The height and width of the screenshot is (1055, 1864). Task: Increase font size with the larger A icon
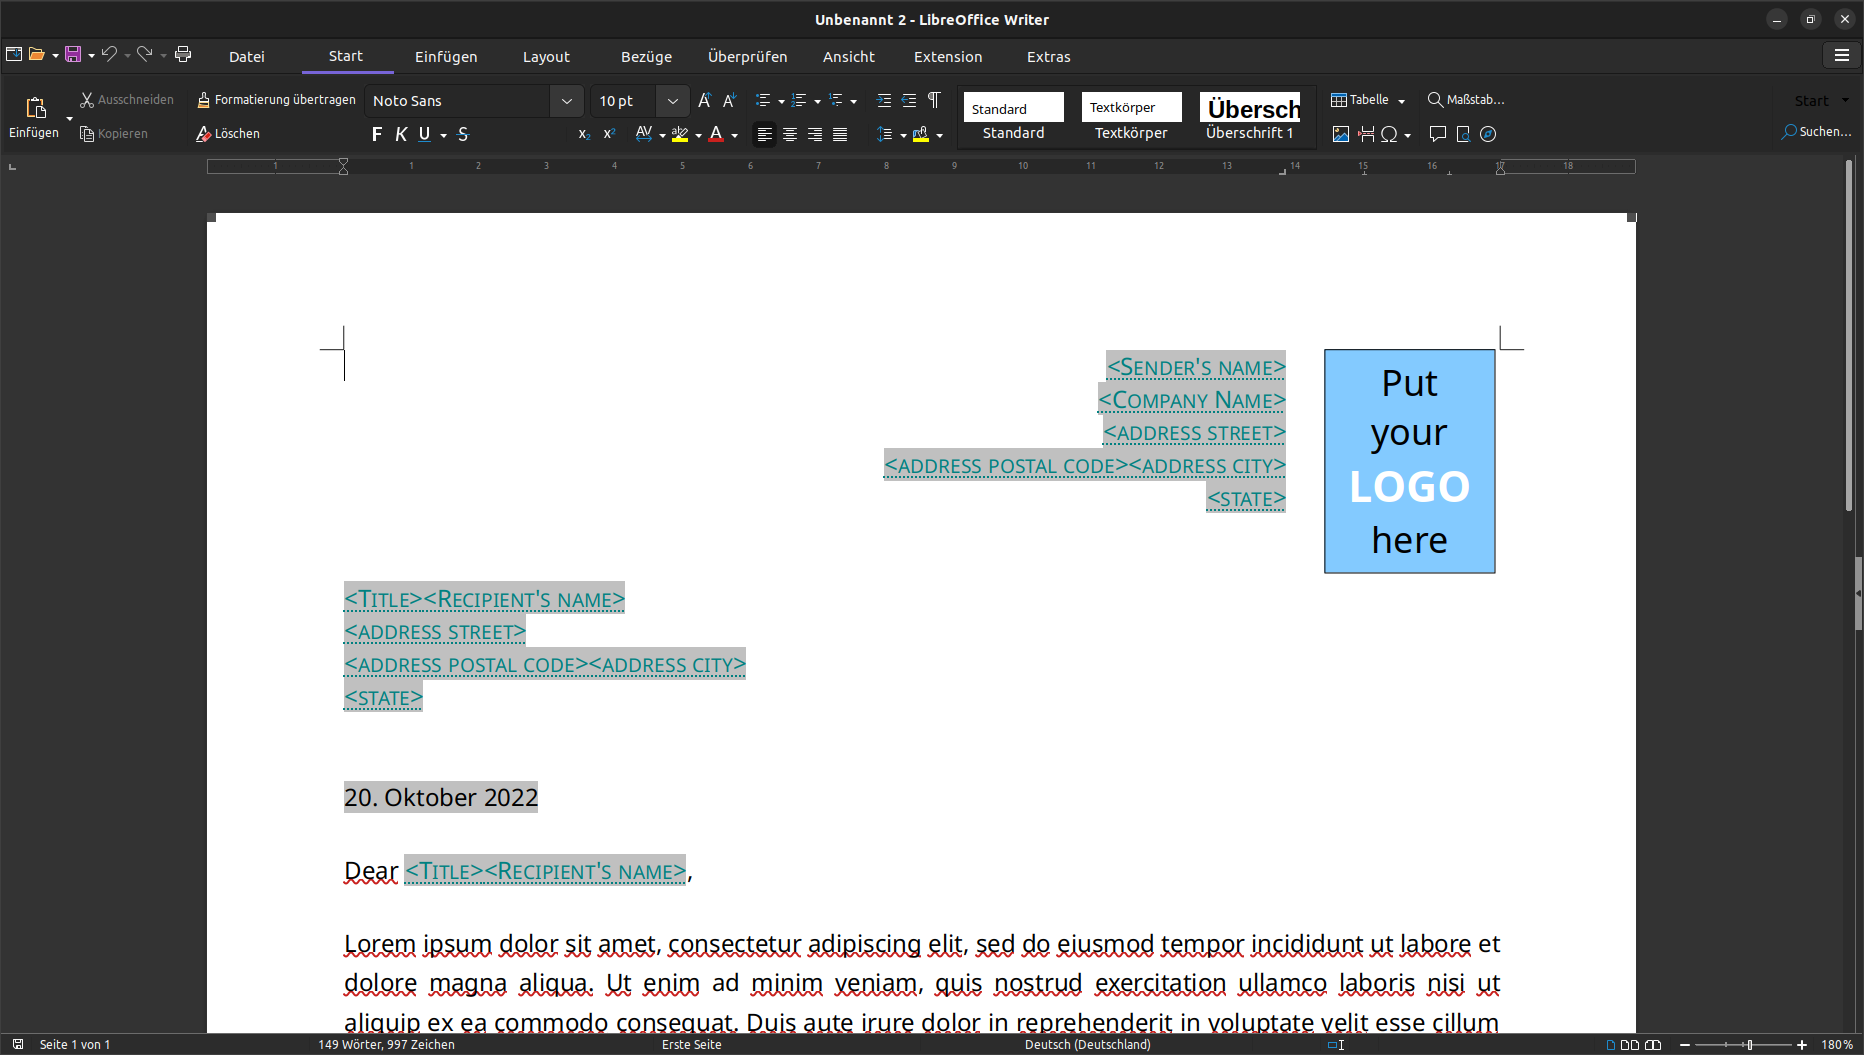click(x=704, y=100)
